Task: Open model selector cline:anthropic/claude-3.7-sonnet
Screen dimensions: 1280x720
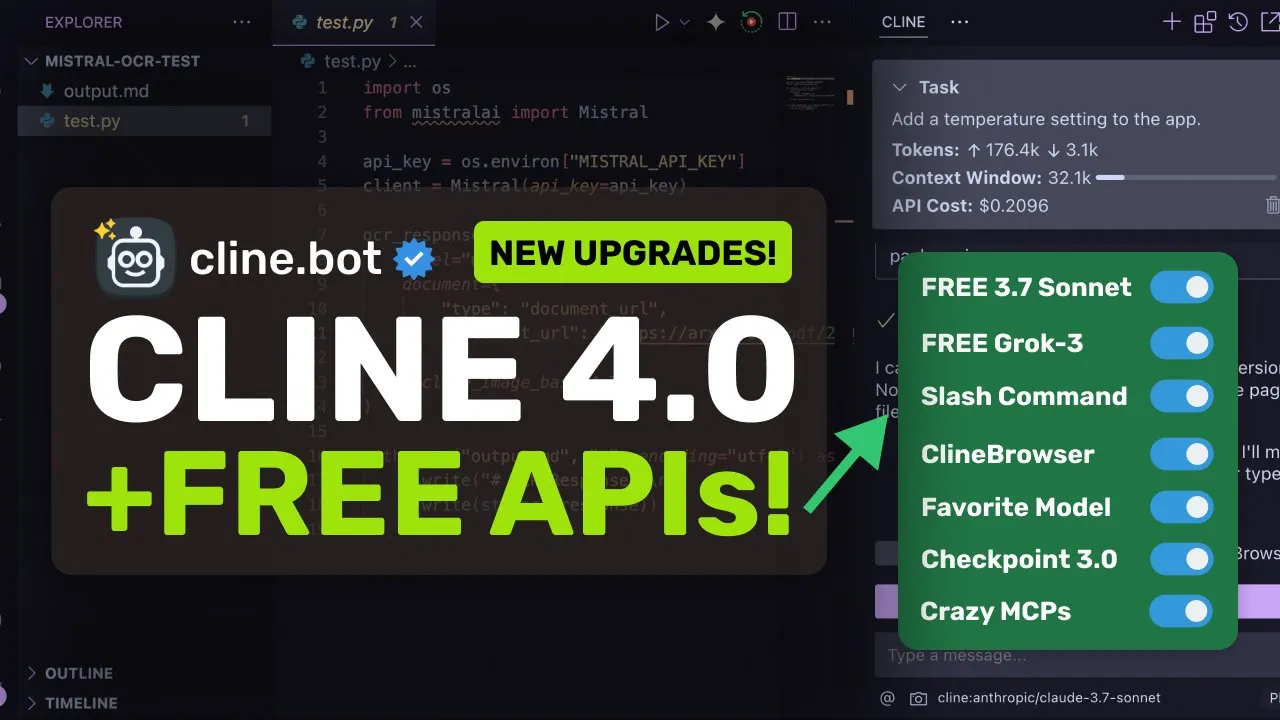Action: point(1049,698)
